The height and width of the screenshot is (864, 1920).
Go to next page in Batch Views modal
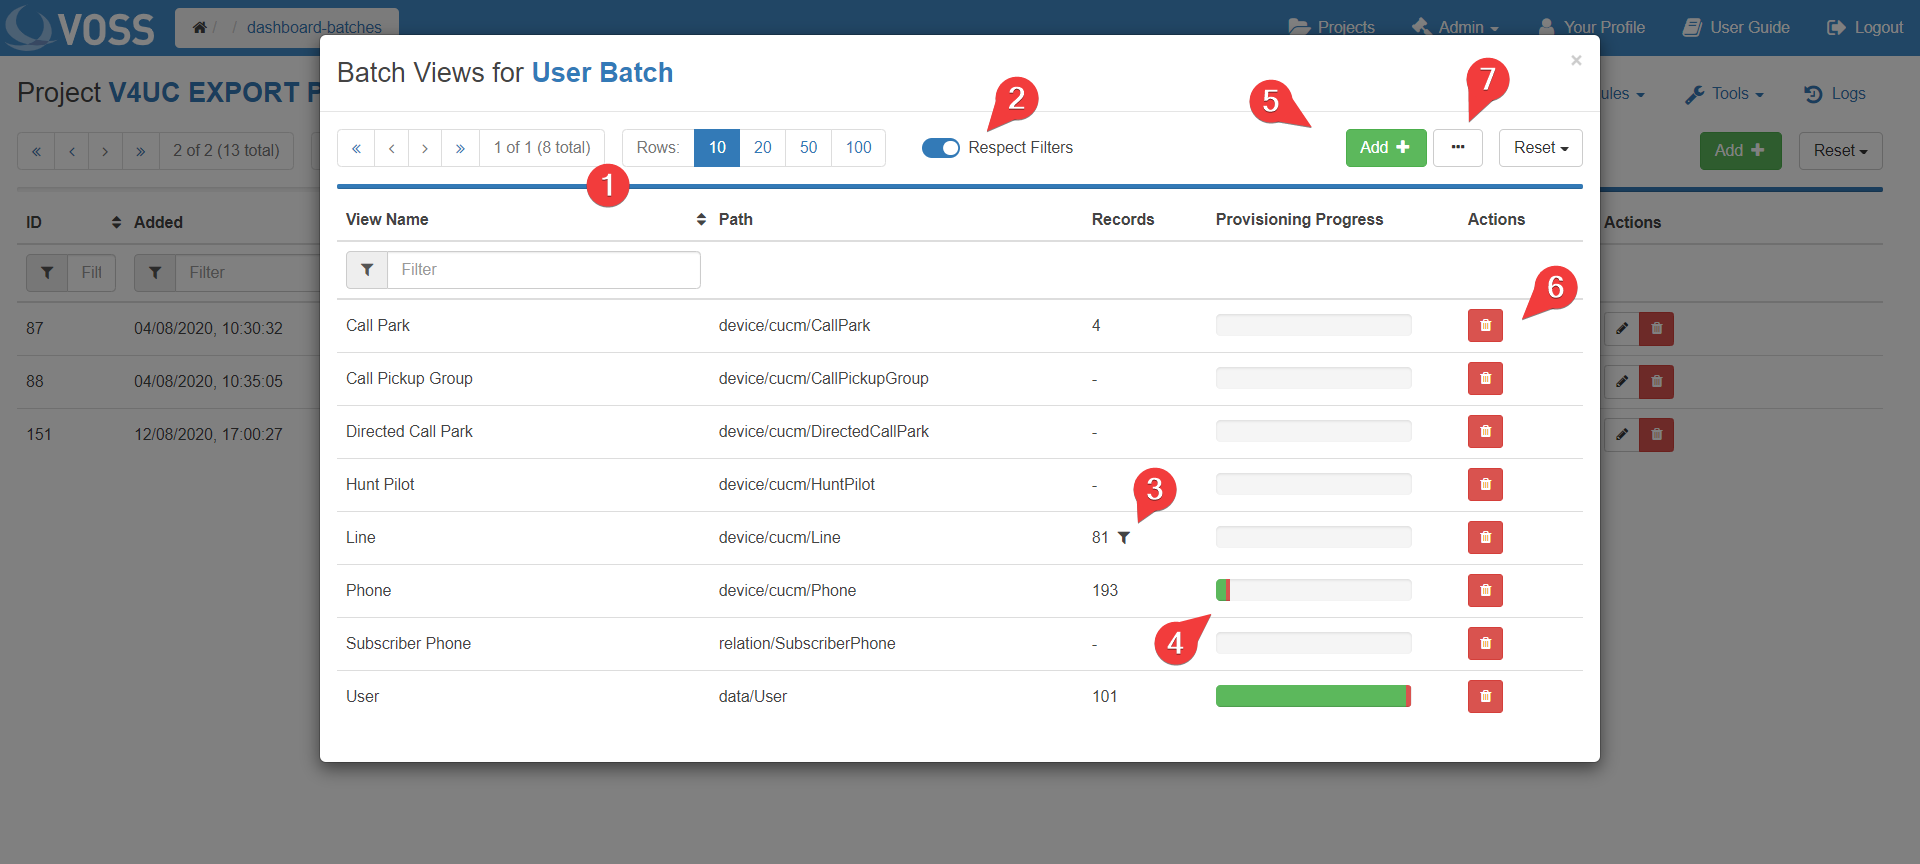click(425, 148)
